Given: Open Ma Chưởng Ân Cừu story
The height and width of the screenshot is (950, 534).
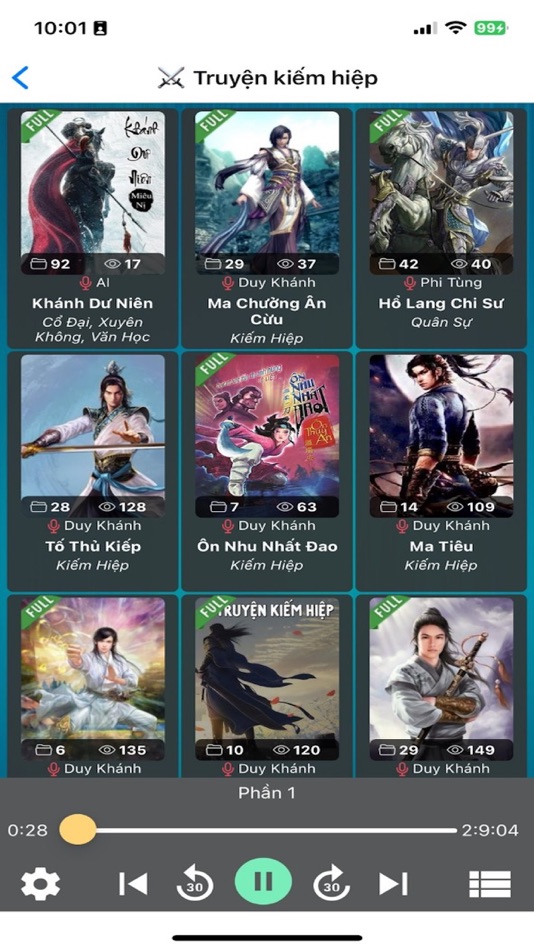Looking at the screenshot, I should point(267,311).
